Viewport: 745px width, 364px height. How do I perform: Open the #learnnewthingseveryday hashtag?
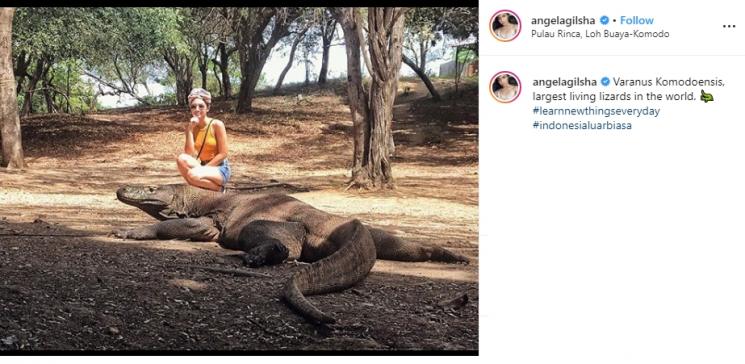point(596,111)
